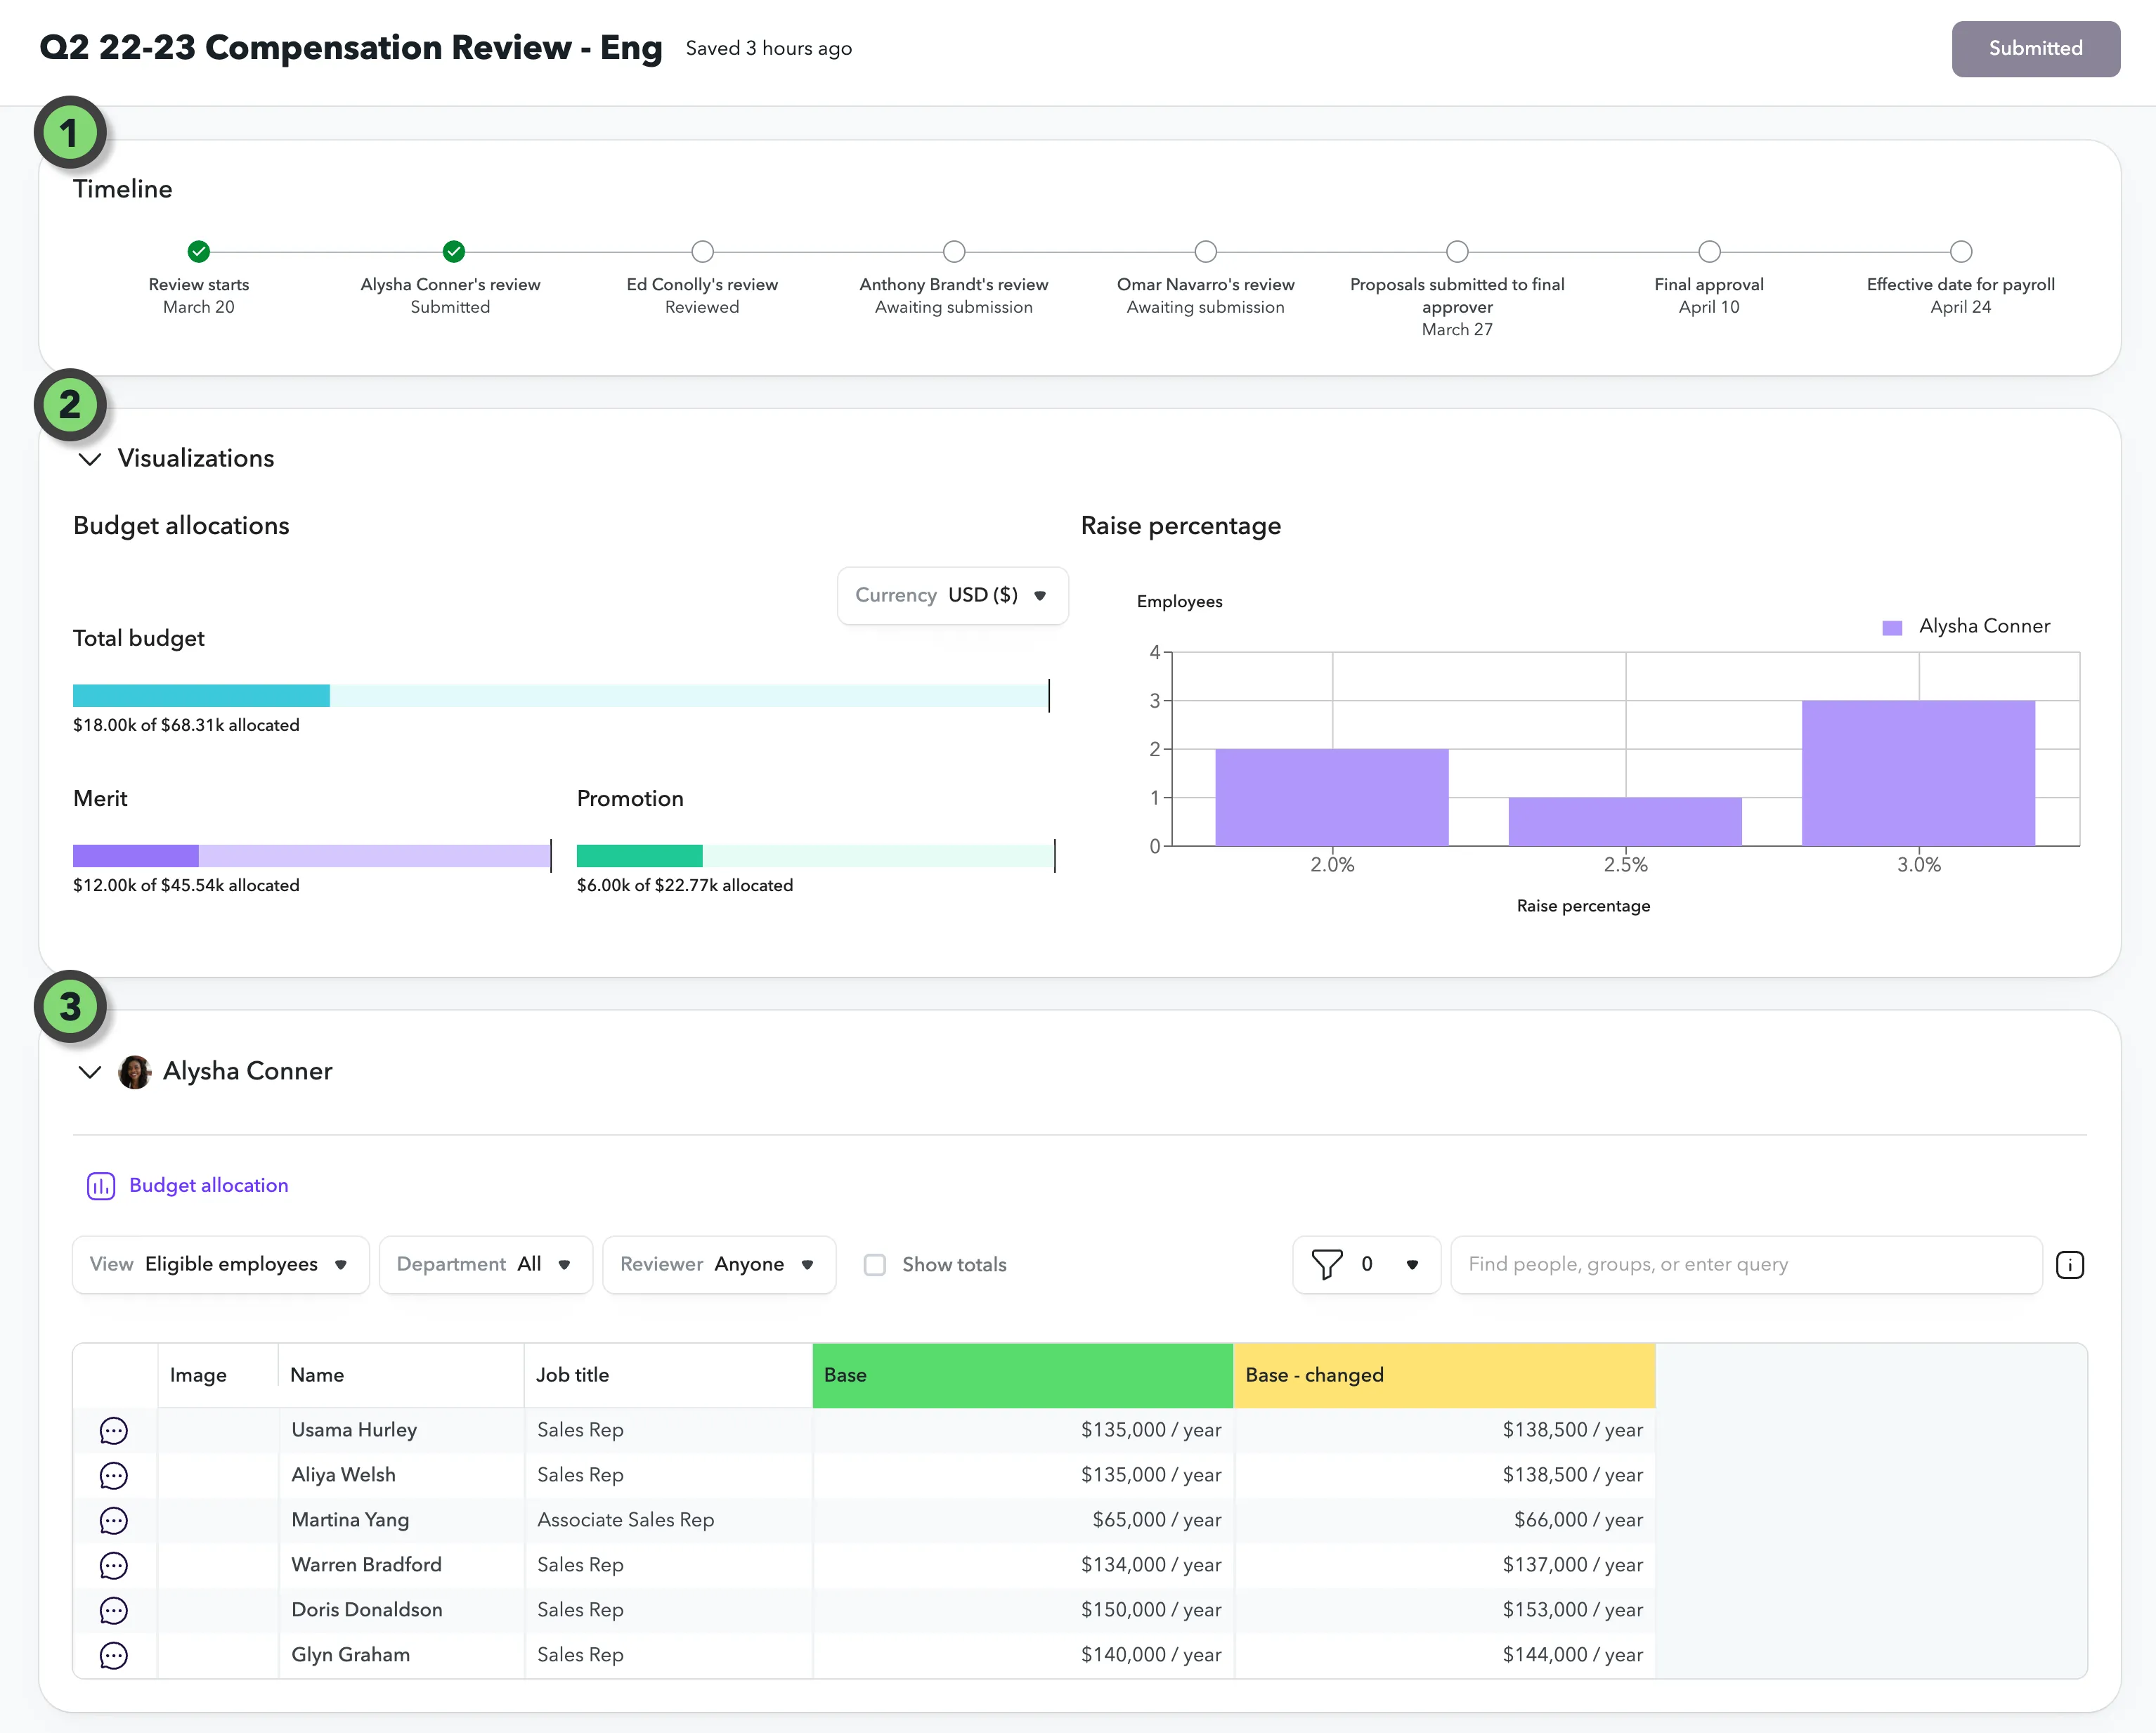The height and width of the screenshot is (1733, 2156).
Task: Click the Alysha Conner section name
Action: pyautogui.click(x=248, y=1072)
